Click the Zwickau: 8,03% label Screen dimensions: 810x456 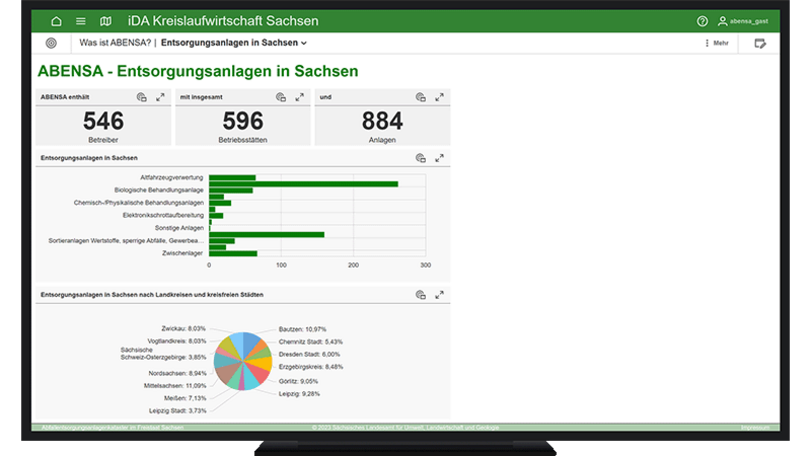pos(183,328)
